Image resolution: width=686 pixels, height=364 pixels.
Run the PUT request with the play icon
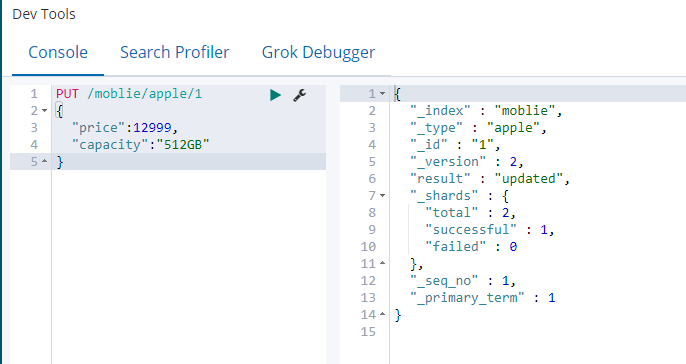click(x=275, y=95)
